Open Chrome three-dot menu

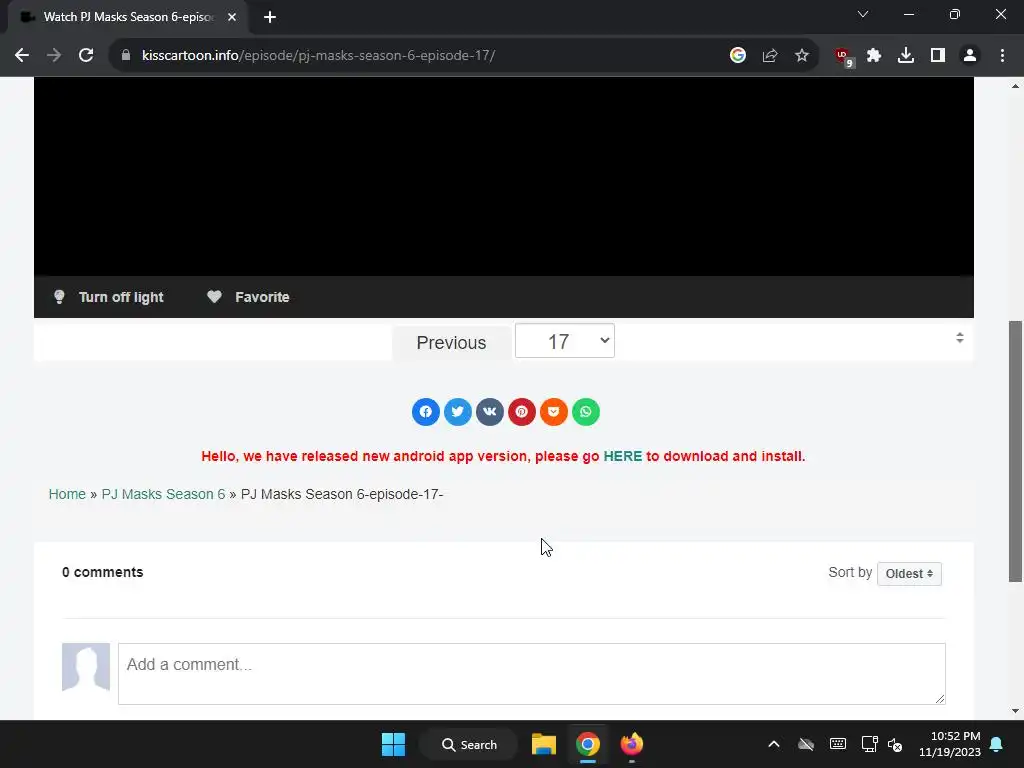[1002, 56]
